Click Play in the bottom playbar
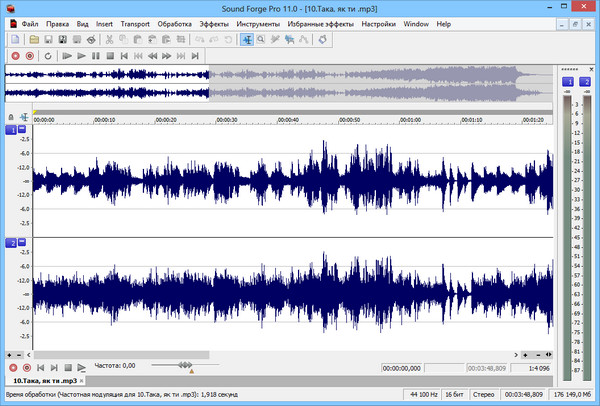The width and height of the screenshot is (600, 406). (82, 367)
